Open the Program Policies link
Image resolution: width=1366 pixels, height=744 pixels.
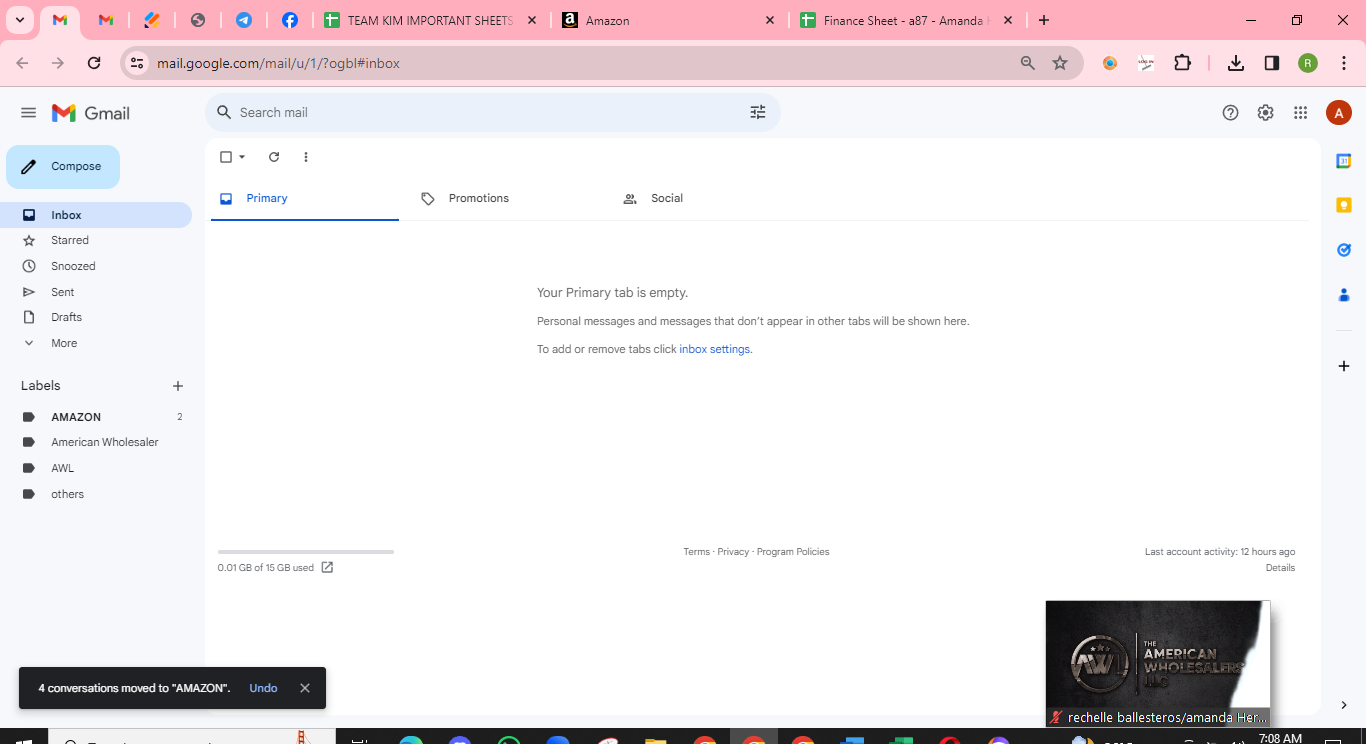click(x=793, y=552)
